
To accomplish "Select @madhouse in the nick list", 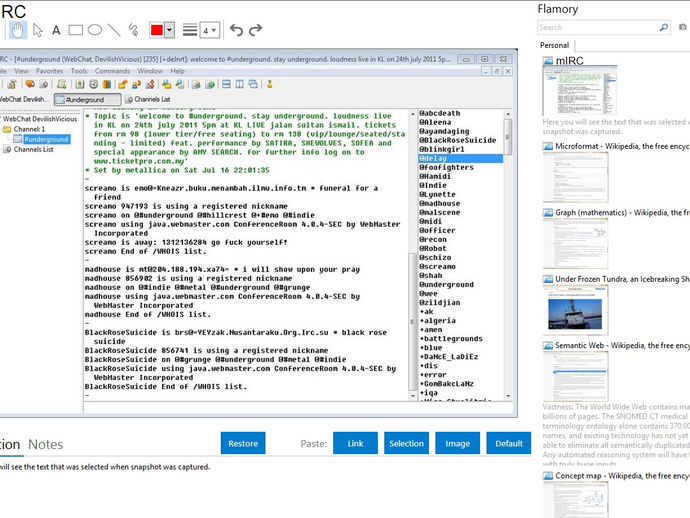I will 440,203.
